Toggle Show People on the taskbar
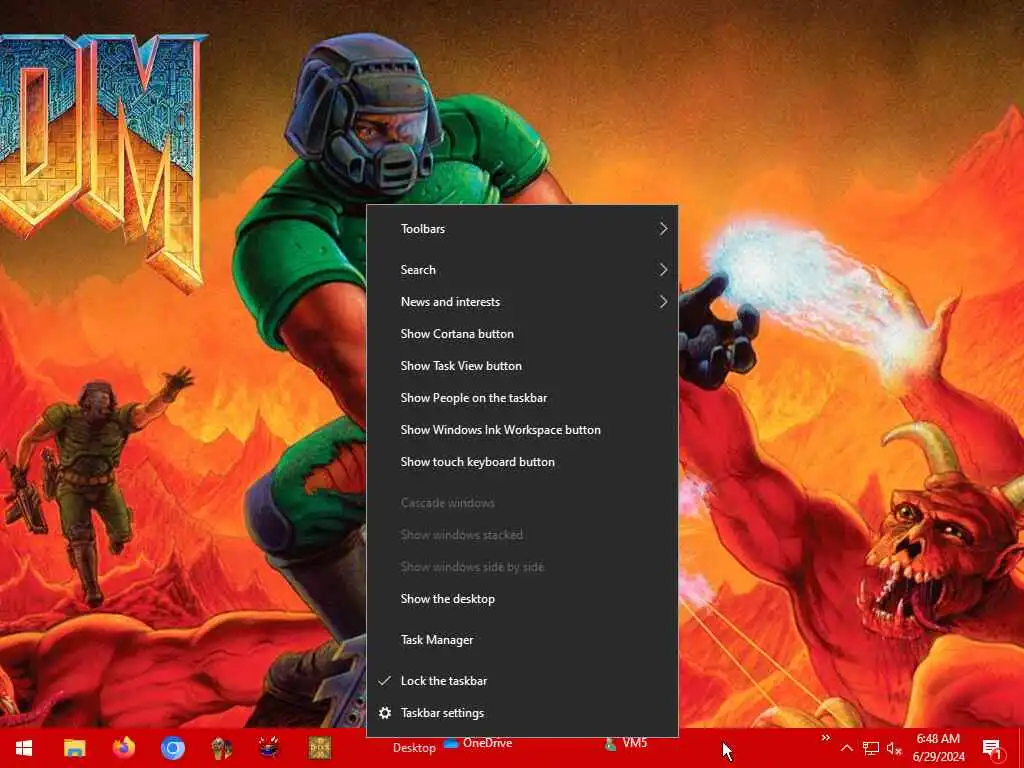Image resolution: width=1024 pixels, height=768 pixels. (x=522, y=398)
